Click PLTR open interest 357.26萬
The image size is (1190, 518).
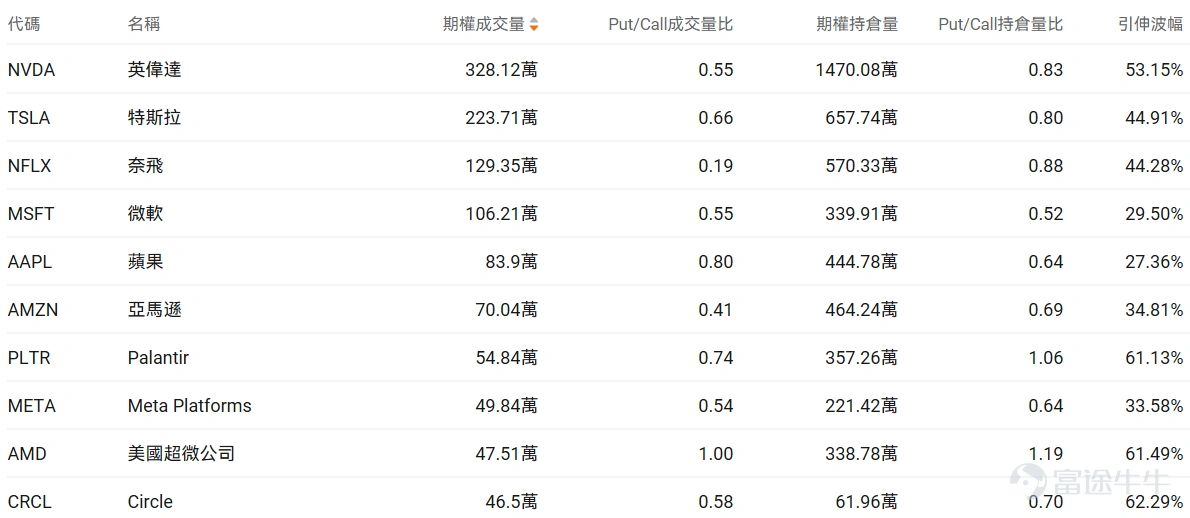862,357
